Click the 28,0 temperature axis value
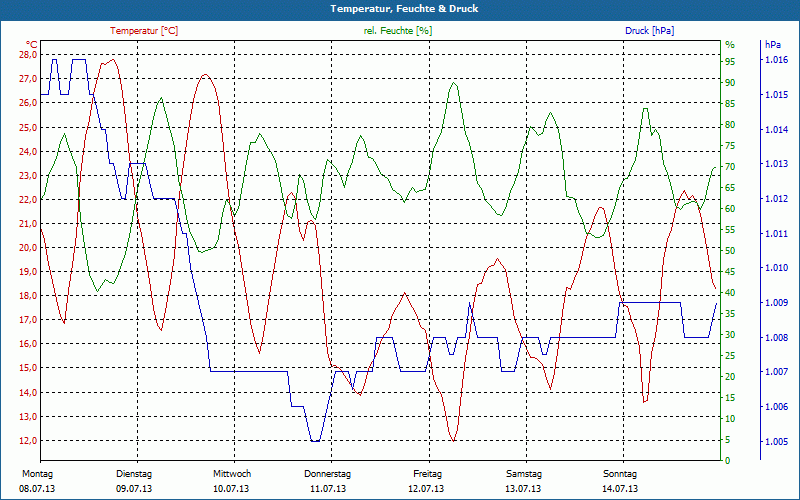Screen dimensions: 800x500 [x=28, y=55]
